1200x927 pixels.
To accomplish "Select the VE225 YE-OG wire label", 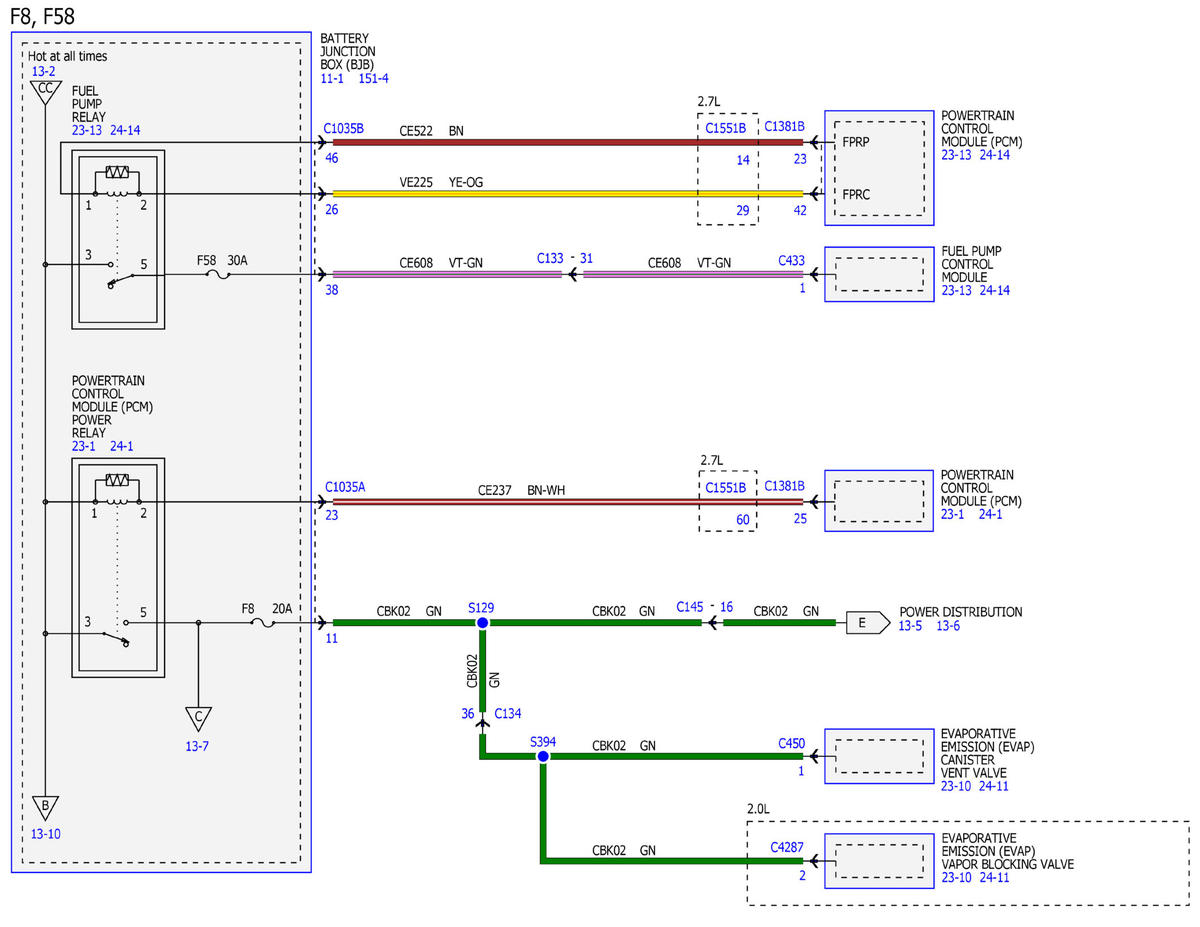I will coord(443,182).
